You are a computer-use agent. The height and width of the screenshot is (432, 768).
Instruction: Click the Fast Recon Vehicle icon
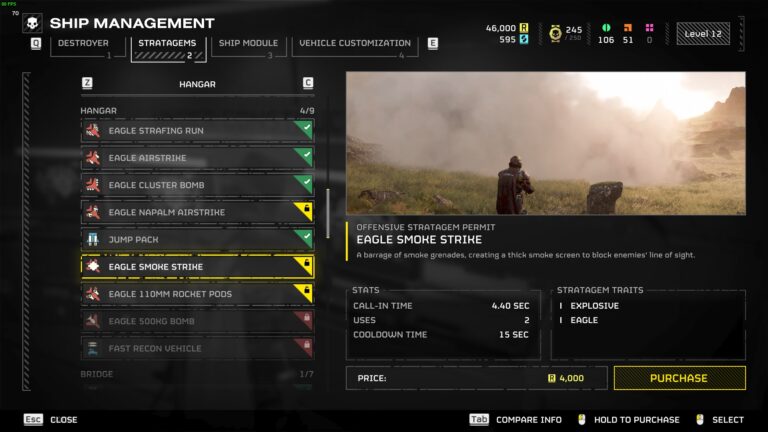(93, 348)
